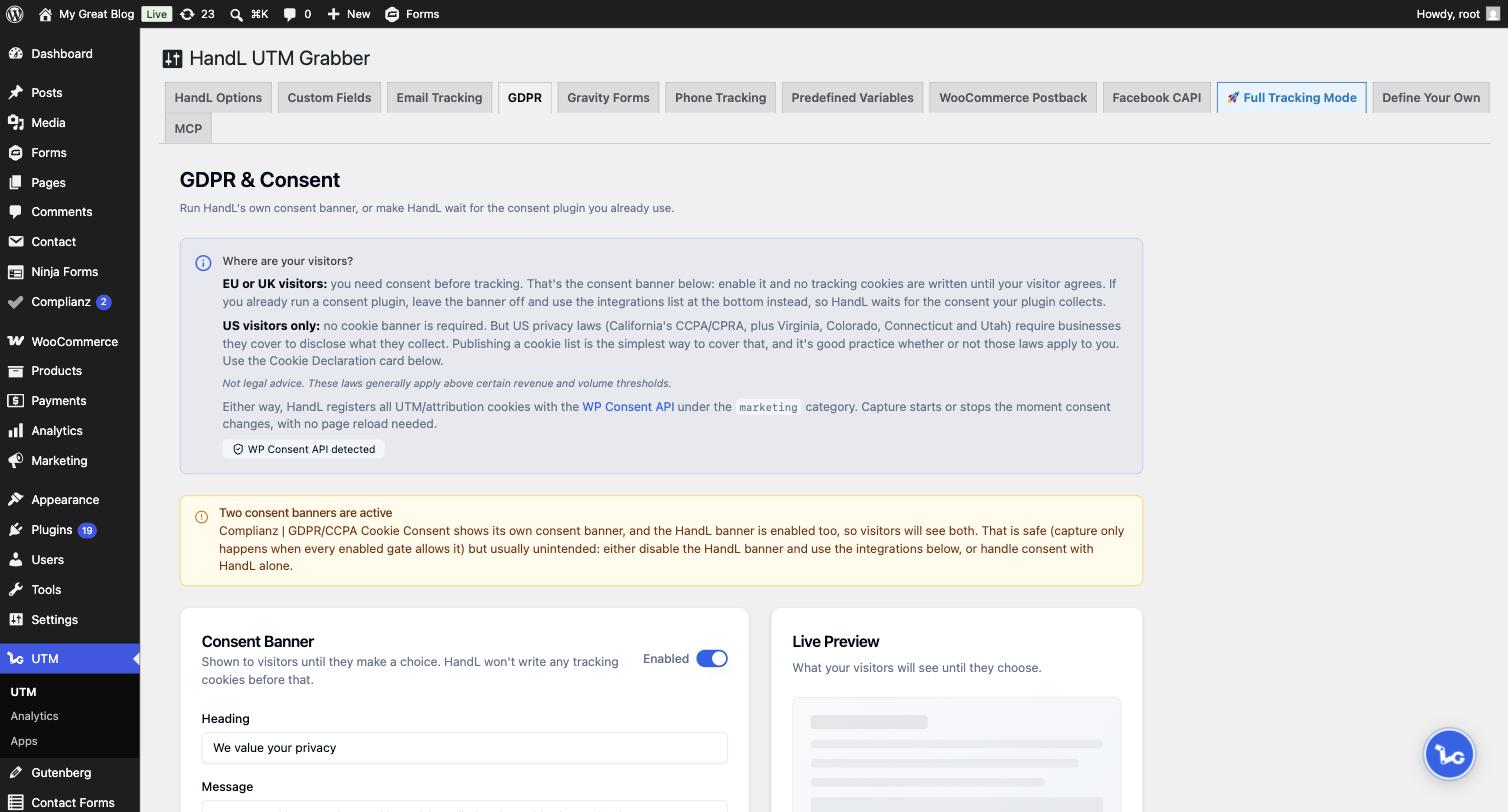Go to the WooCommerce Postback tab
The width and height of the screenshot is (1508, 812).
[x=1013, y=98]
